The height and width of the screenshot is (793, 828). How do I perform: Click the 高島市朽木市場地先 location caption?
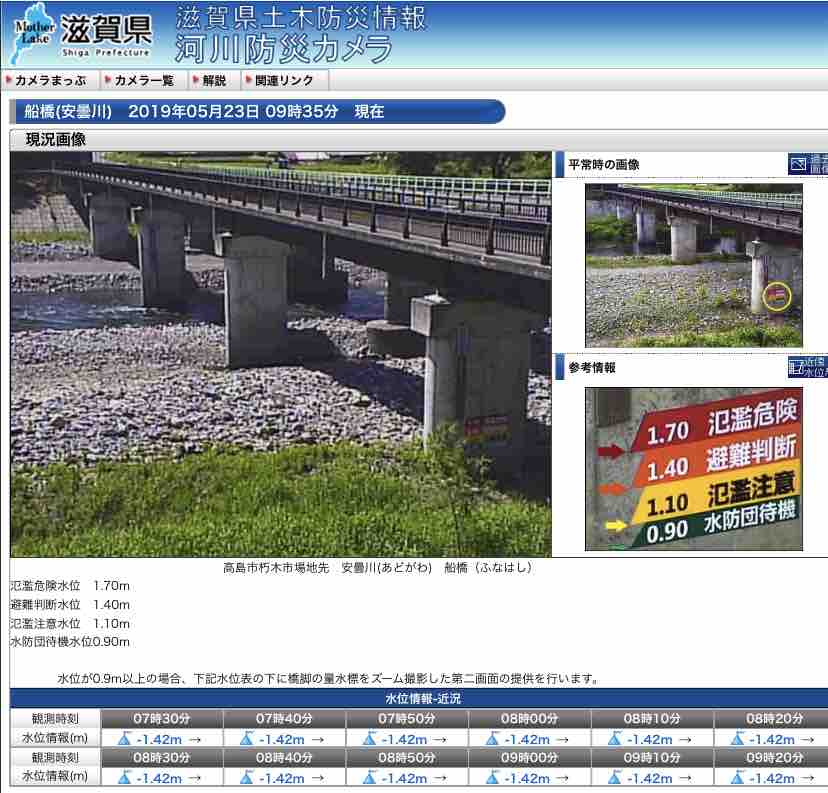(x=377, y=568)
